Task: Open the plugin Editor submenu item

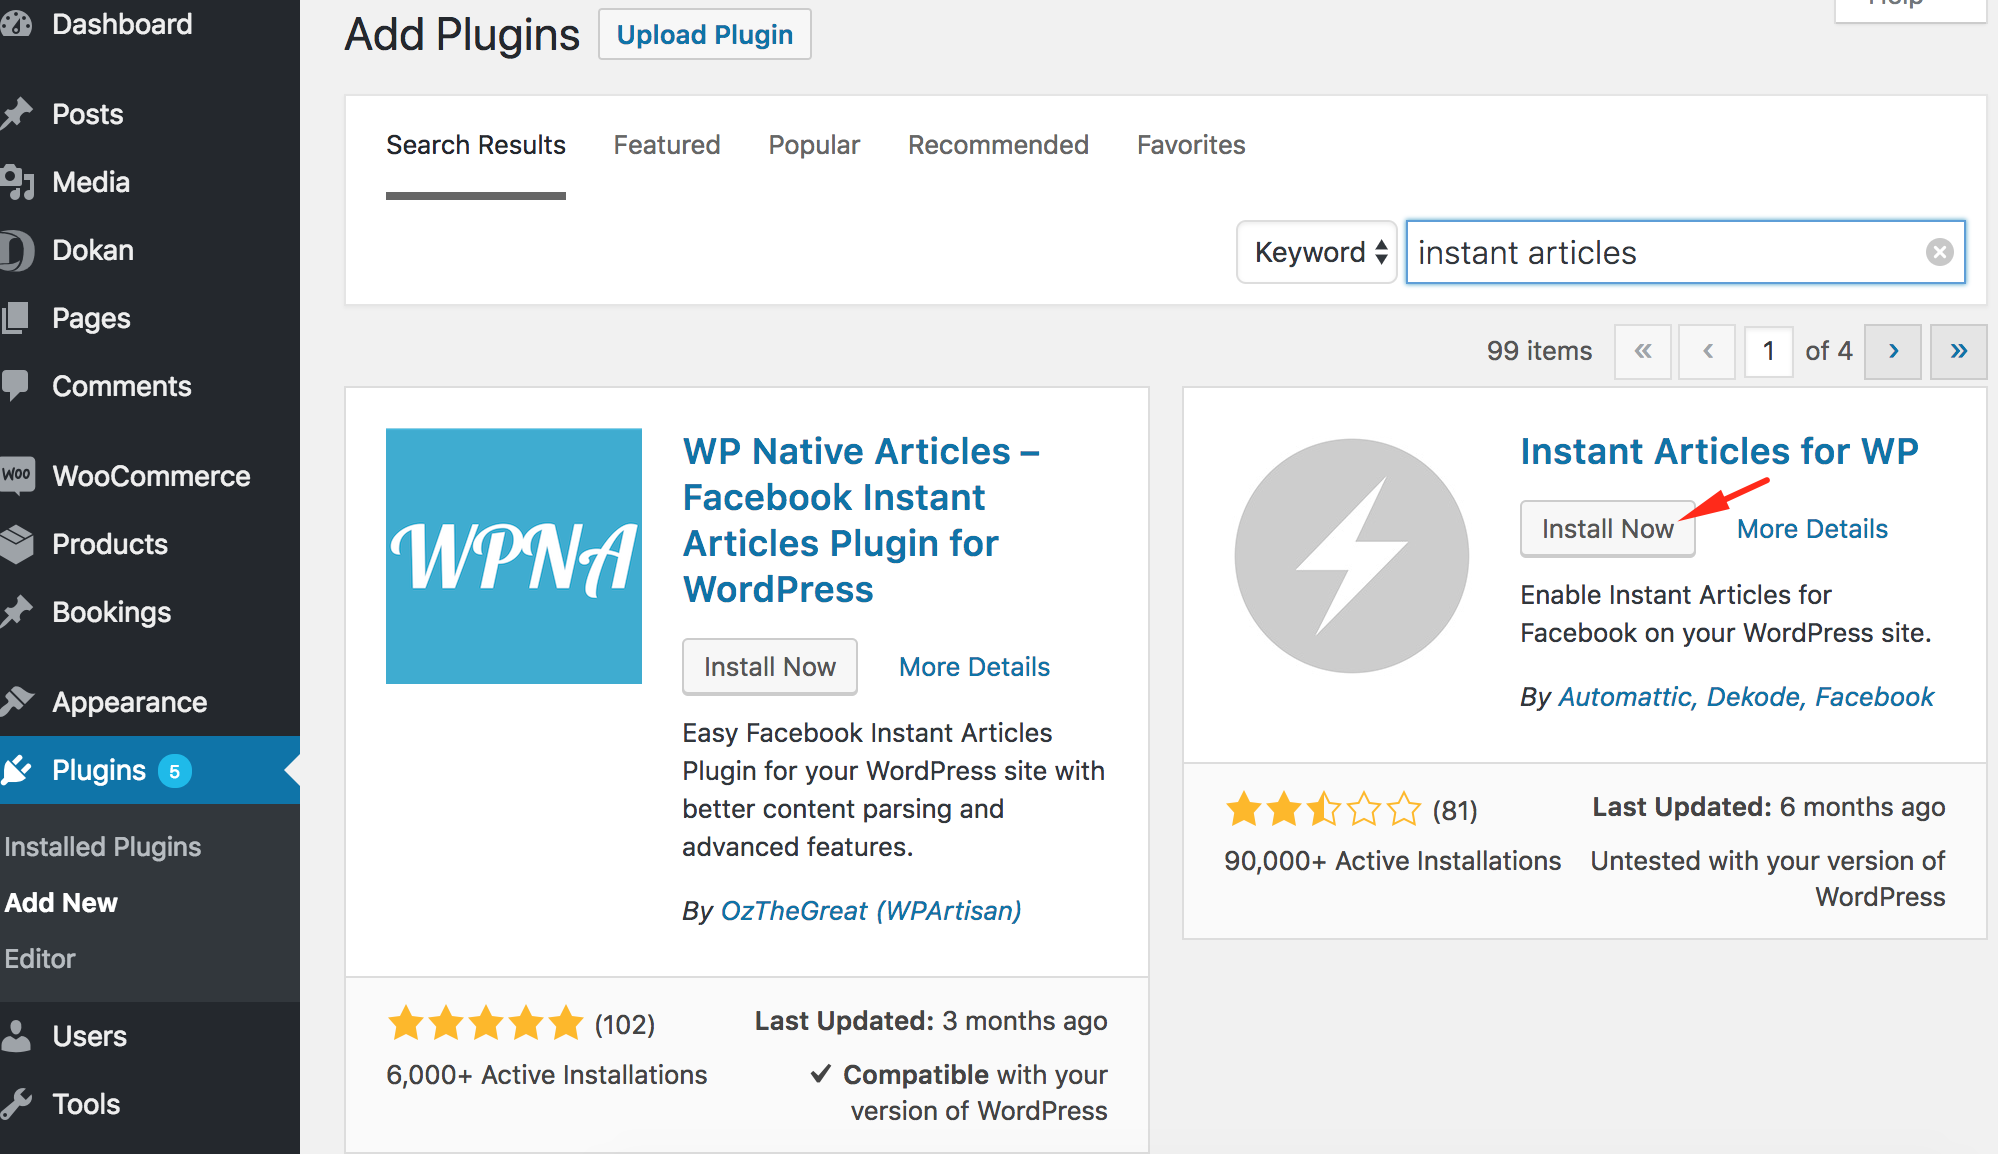Action: (40, 959)
